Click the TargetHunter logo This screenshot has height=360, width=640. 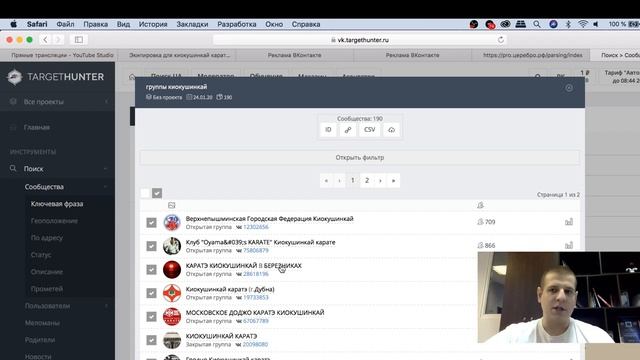(56, 77)
